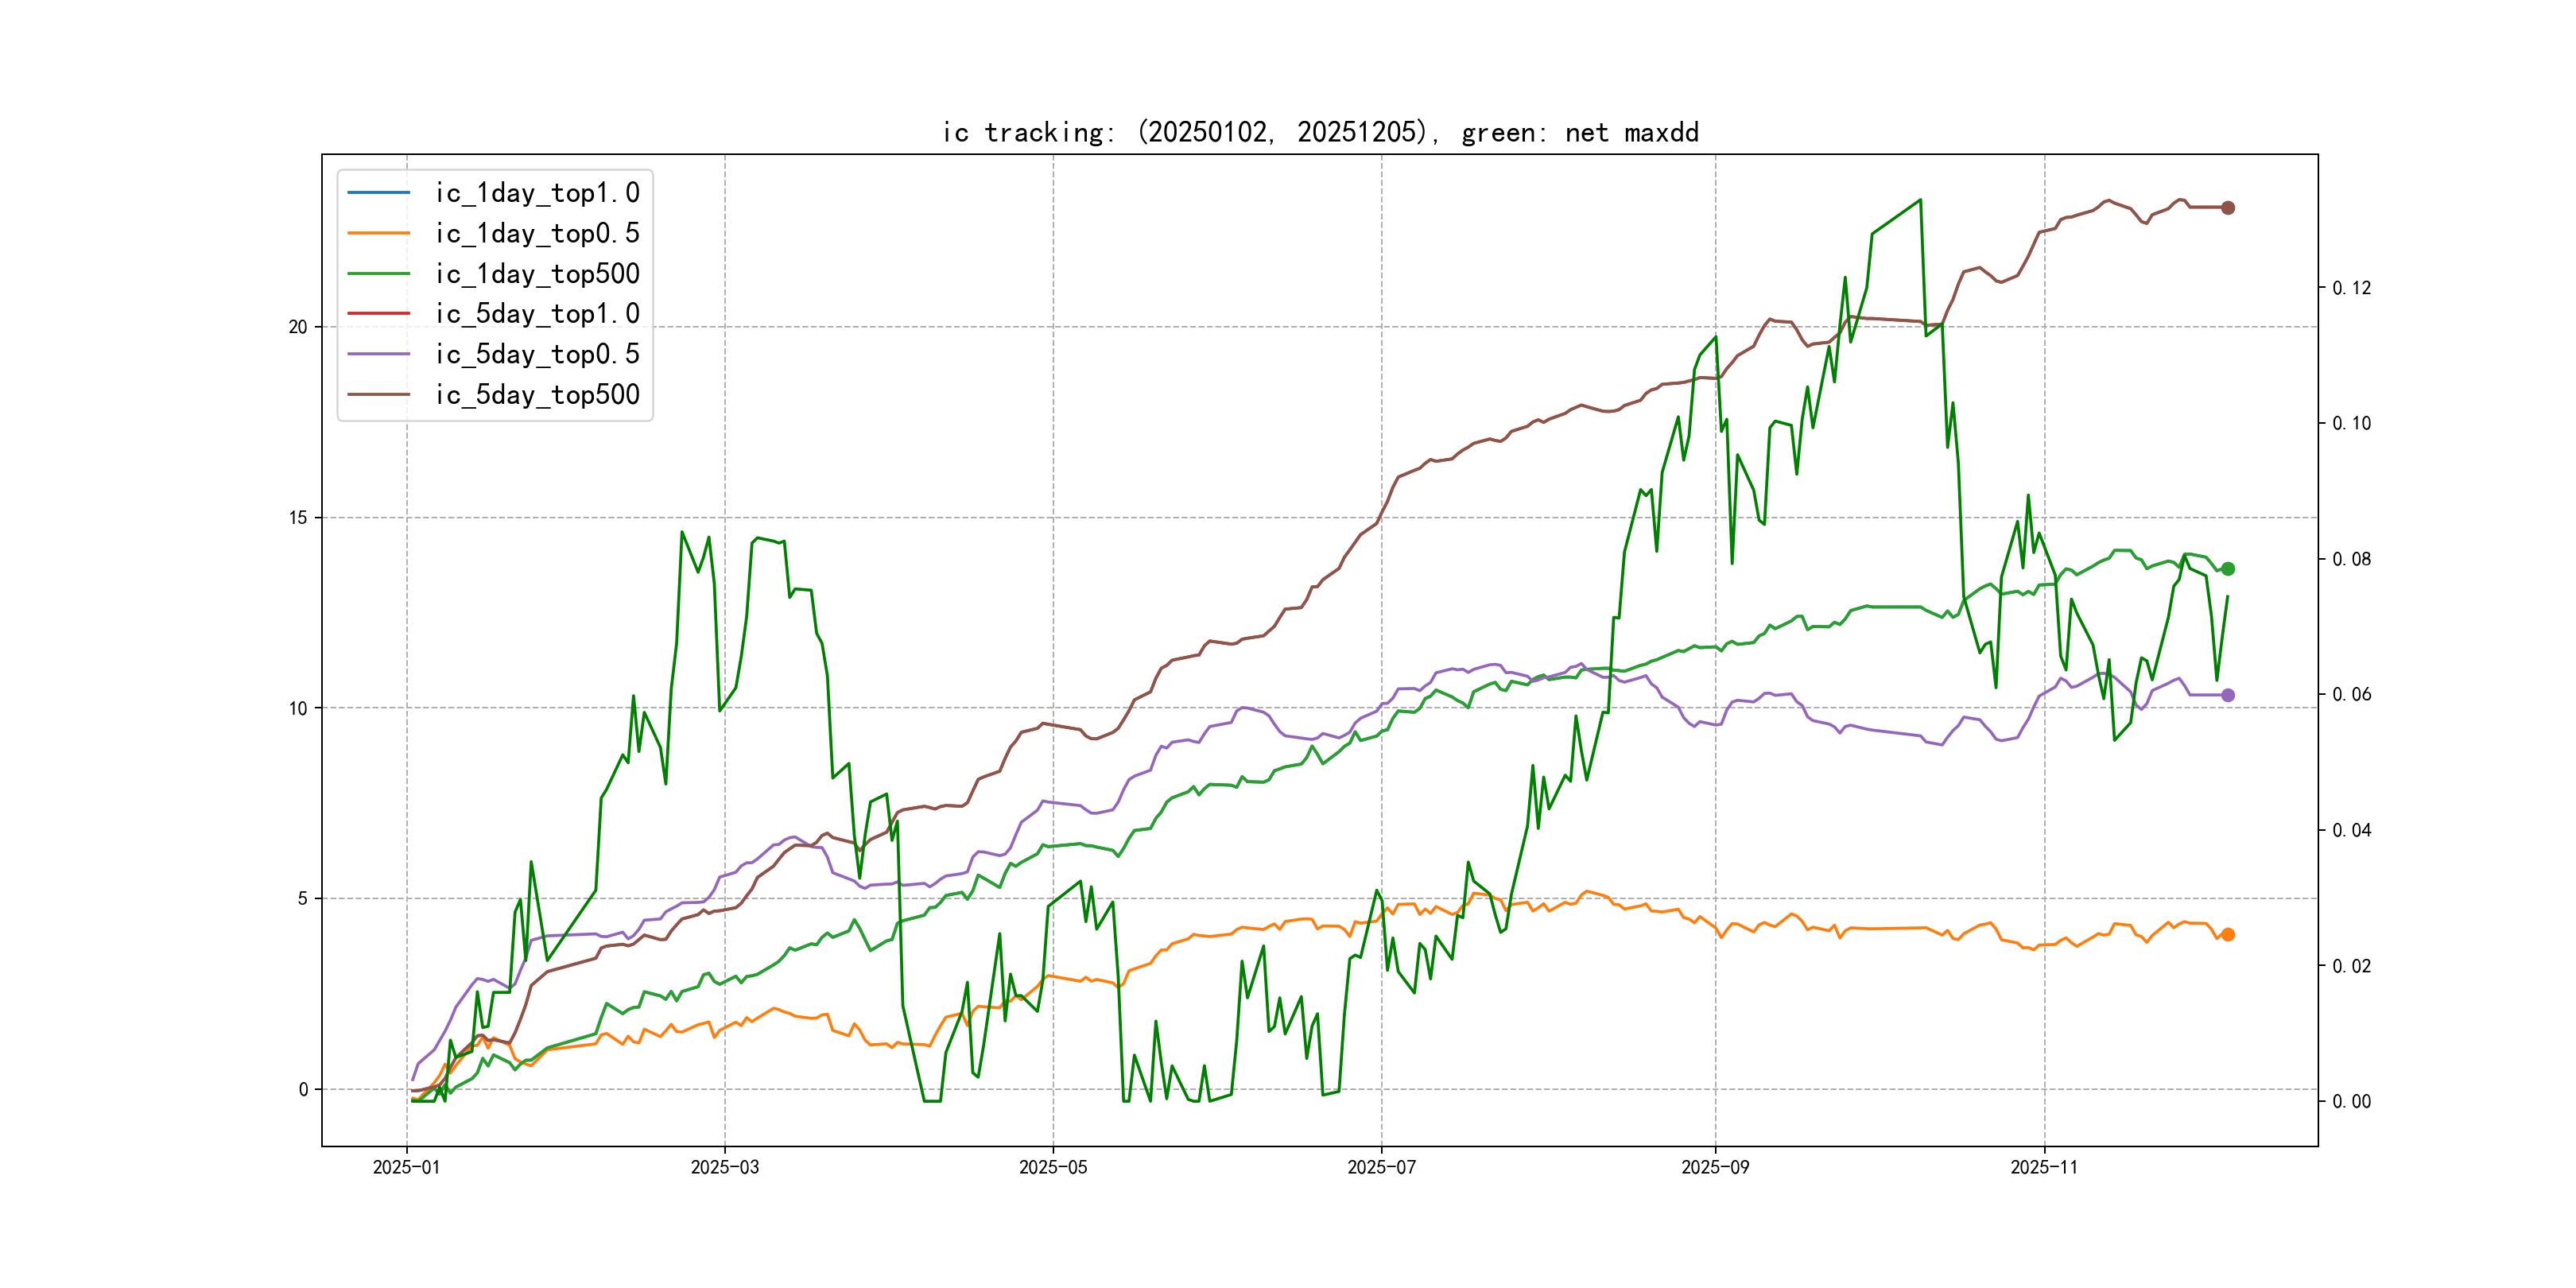Select the ic_5day_top1.0 legend label

point(537,313)
